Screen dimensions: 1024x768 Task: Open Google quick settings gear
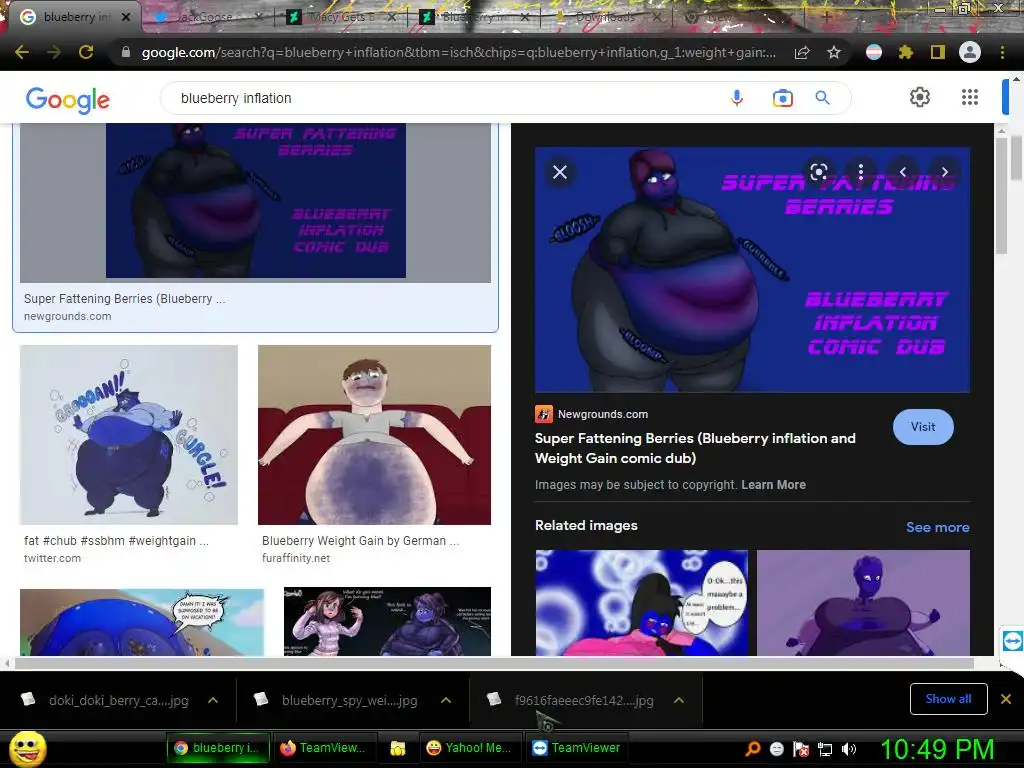pyautogui.click(x=920, y=97)
